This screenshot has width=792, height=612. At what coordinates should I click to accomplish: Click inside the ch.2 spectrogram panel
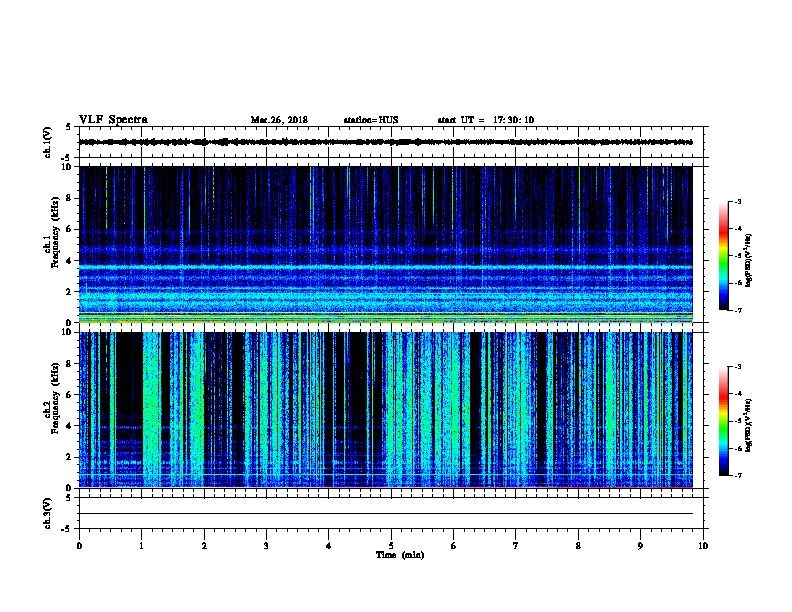click(385, 410)
